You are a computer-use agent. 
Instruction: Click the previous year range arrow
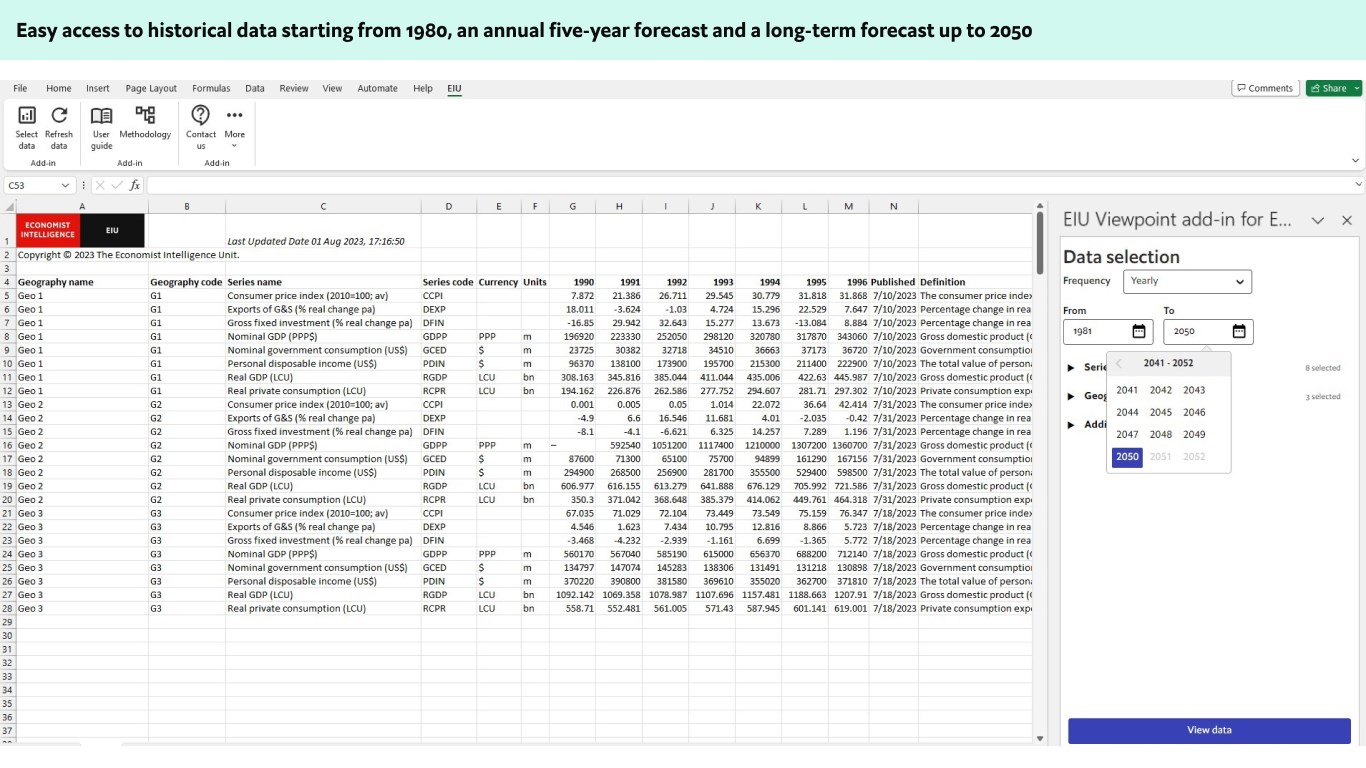[x=1119, y=364]
